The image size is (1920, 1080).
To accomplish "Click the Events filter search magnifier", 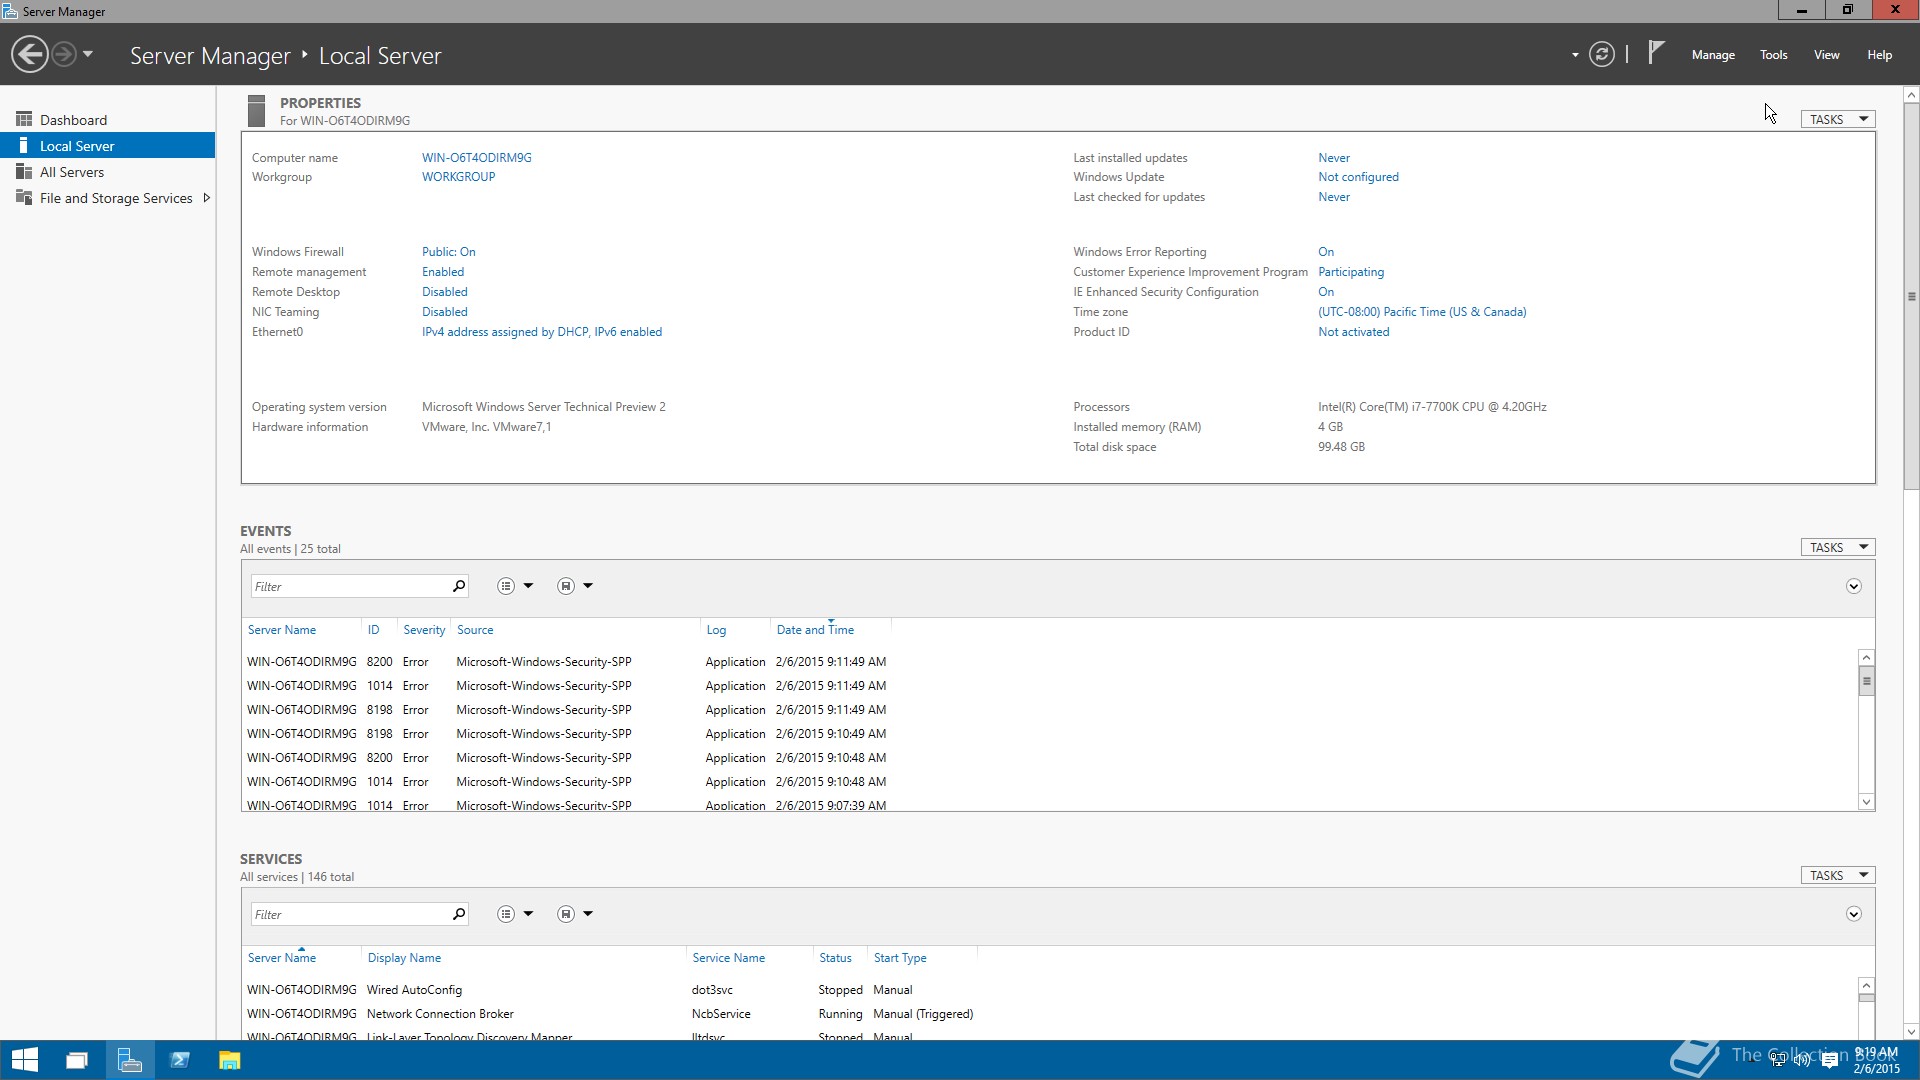I will point(459,586).
